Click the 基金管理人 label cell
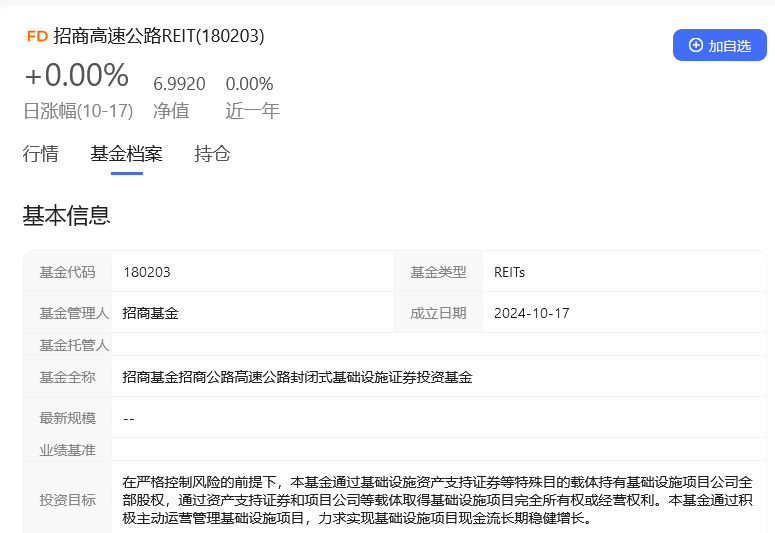The height and width of the screenshot is (533, 775). click(x=68, y=312)
